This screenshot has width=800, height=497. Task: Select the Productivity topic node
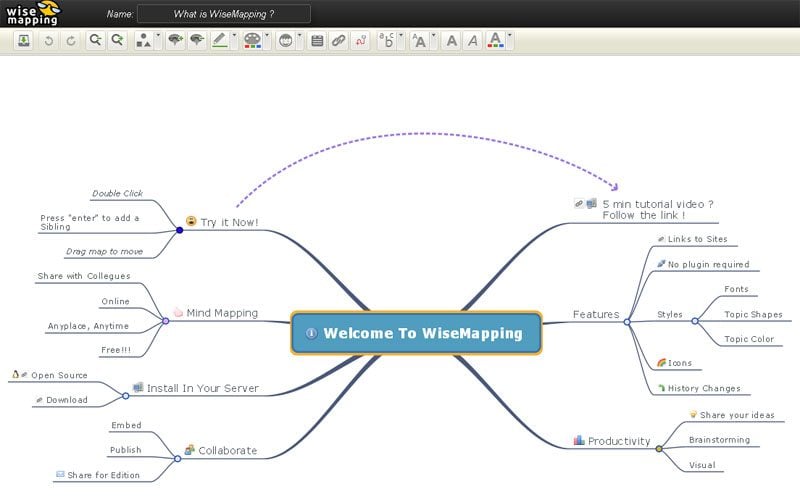pyautogui.click(x=618, y=441)
